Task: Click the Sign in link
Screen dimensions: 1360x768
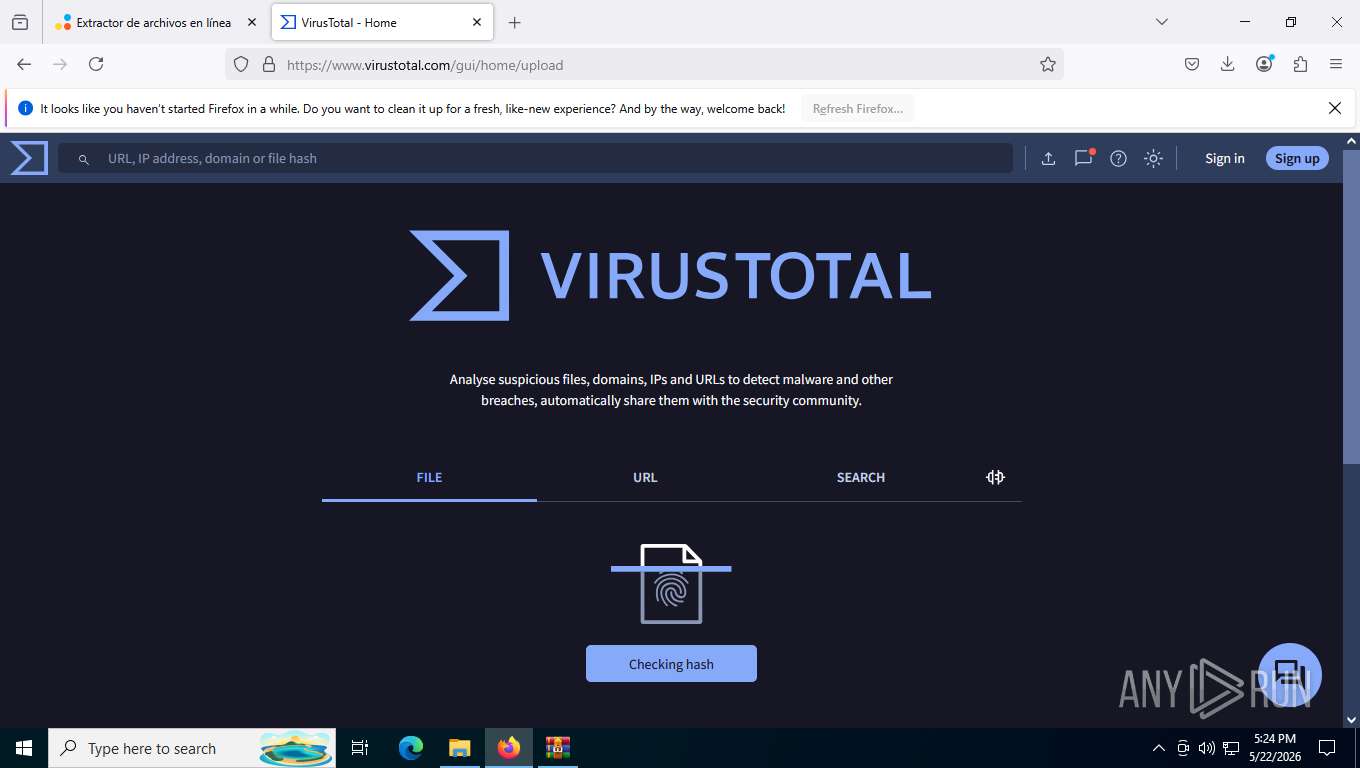Action: [x=1225, y=158]
